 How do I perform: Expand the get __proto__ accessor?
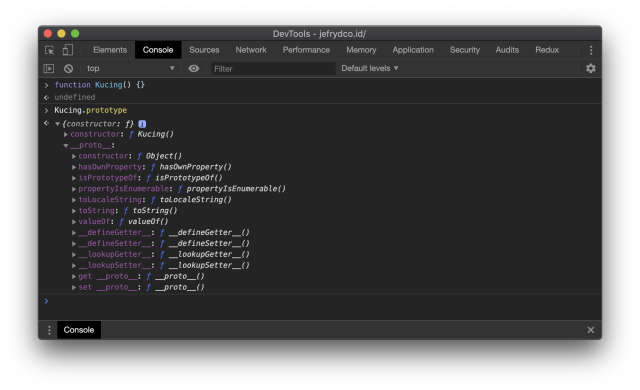[x=74, y=277]
